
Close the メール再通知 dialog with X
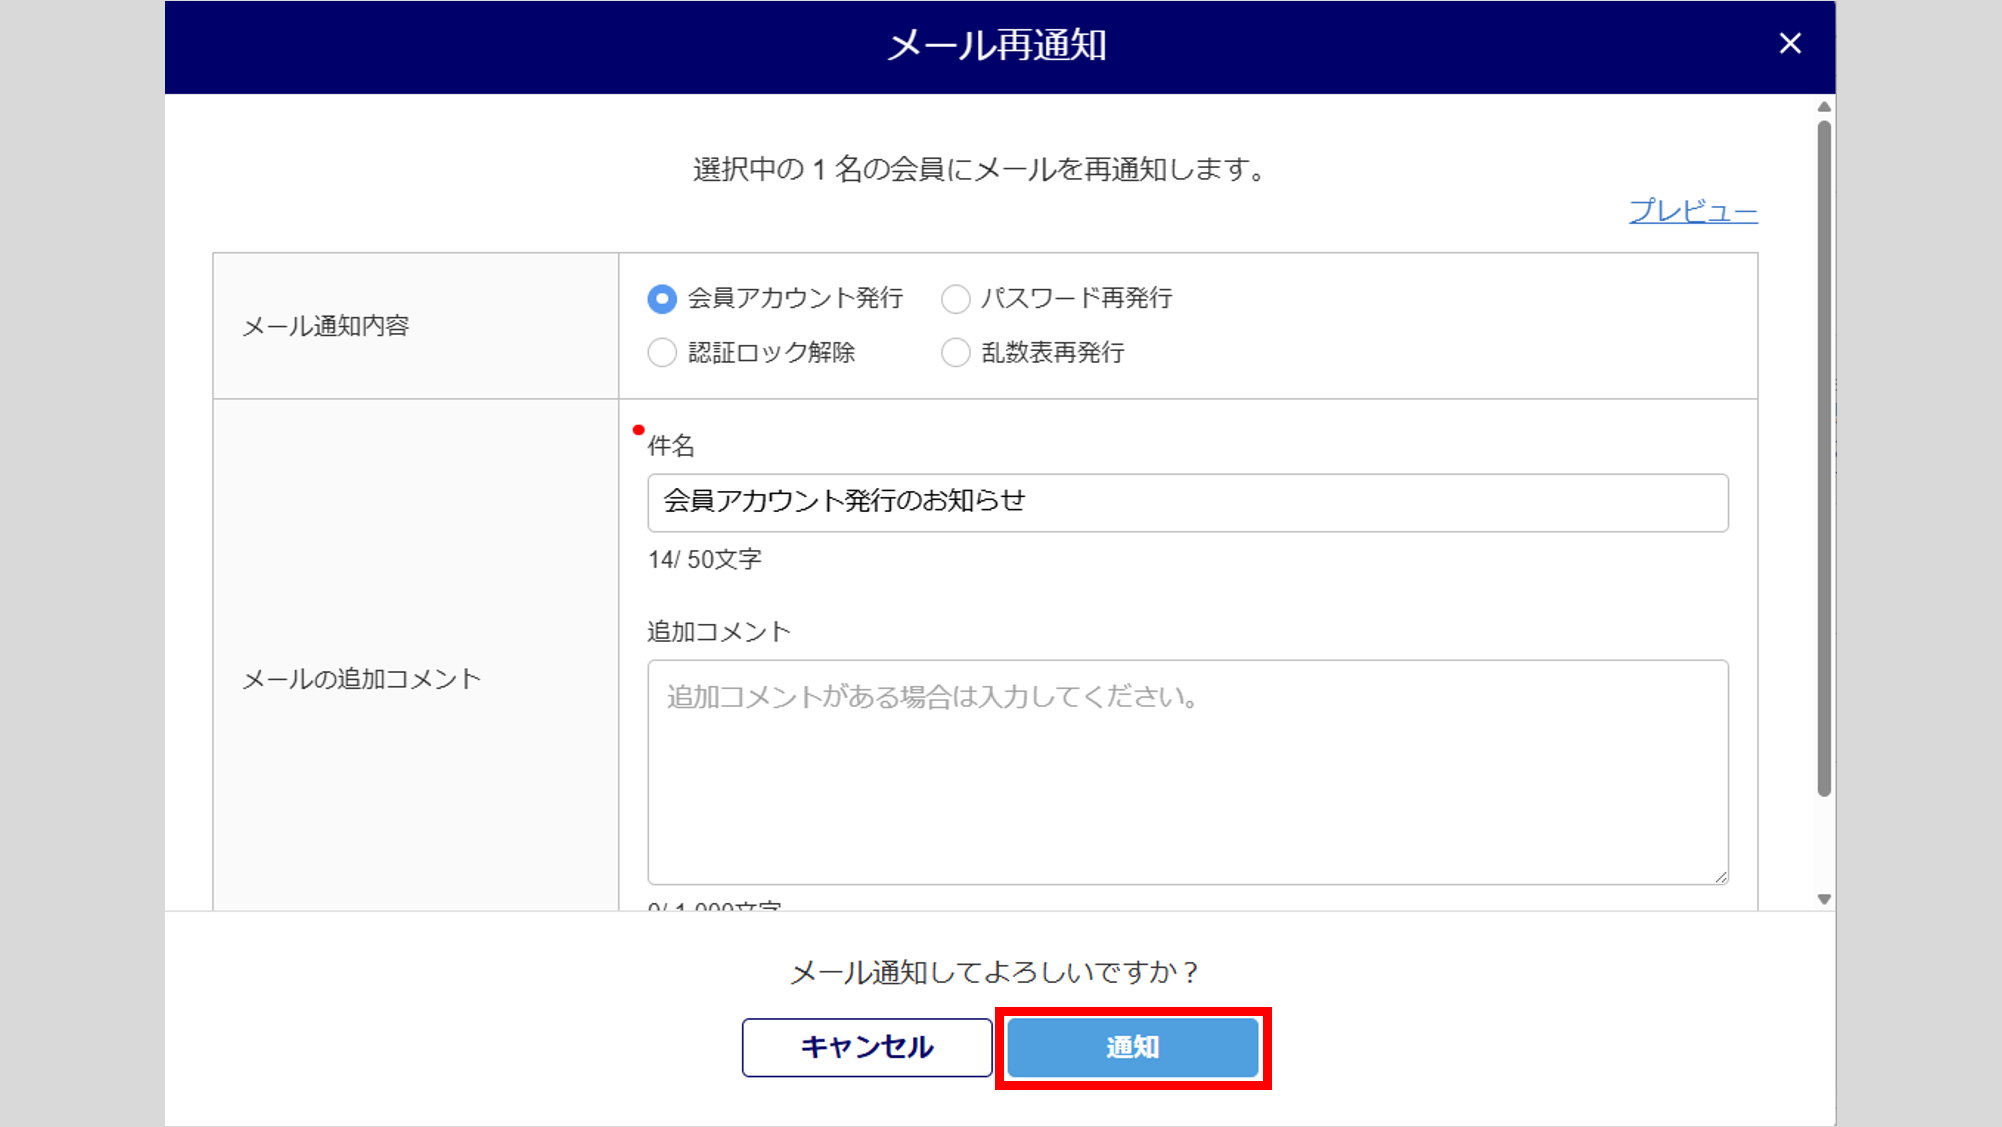point(1790,44)
